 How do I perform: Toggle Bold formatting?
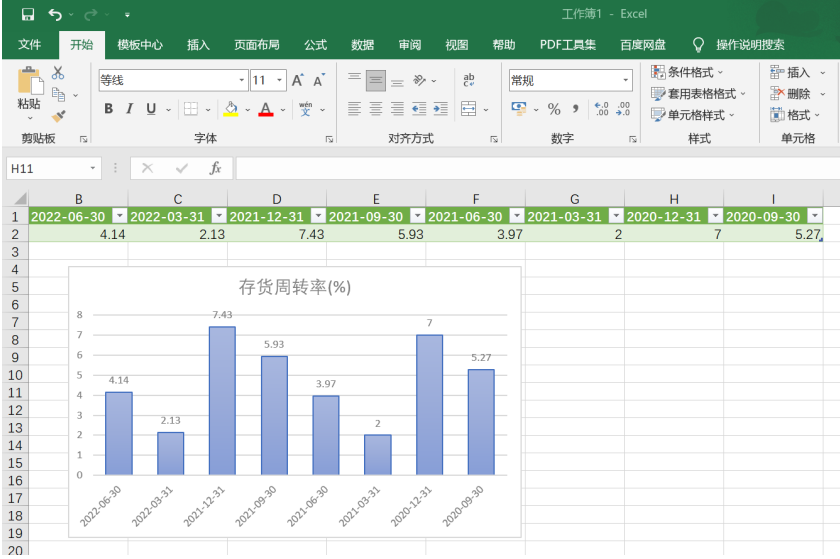[108, 109]
